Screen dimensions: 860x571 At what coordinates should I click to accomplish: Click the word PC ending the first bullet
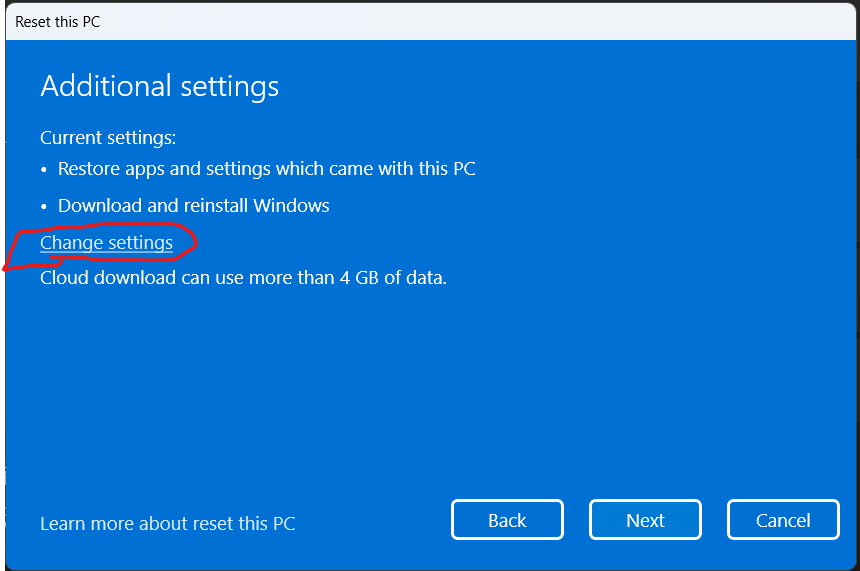(x=464, y=169)
